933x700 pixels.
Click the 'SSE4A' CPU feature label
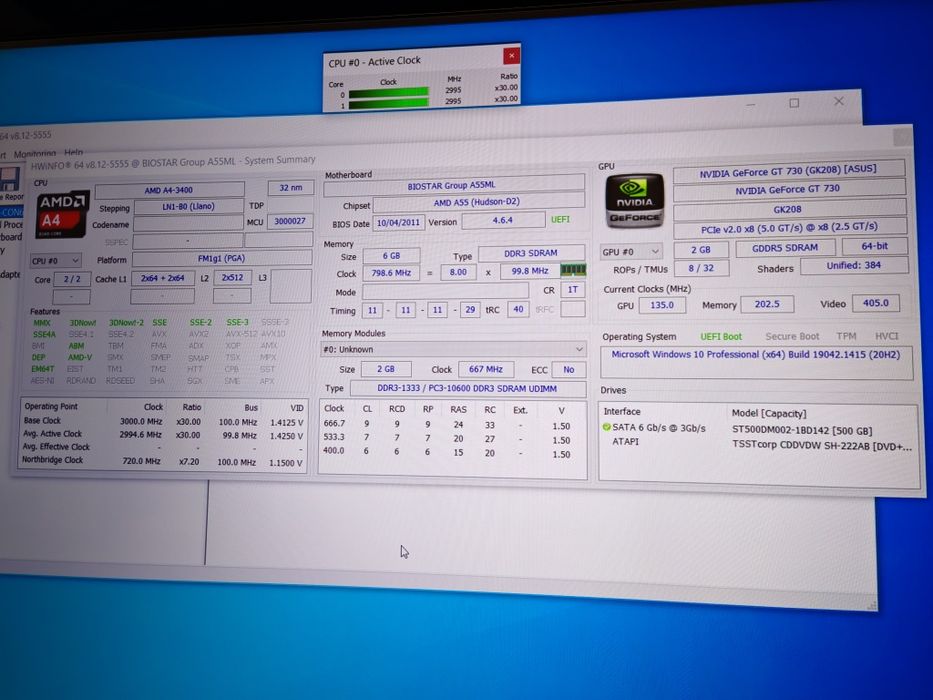[44, 335]
